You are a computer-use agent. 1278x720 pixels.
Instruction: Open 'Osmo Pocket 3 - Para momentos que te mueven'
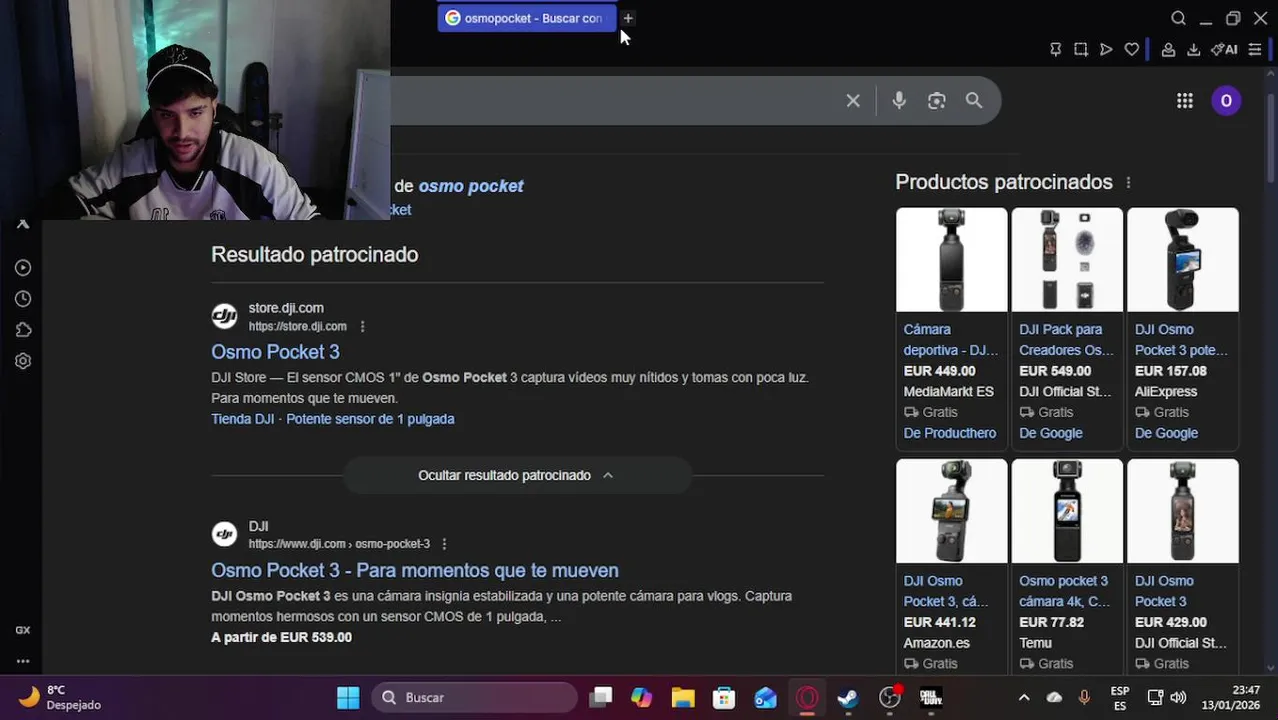415,570
